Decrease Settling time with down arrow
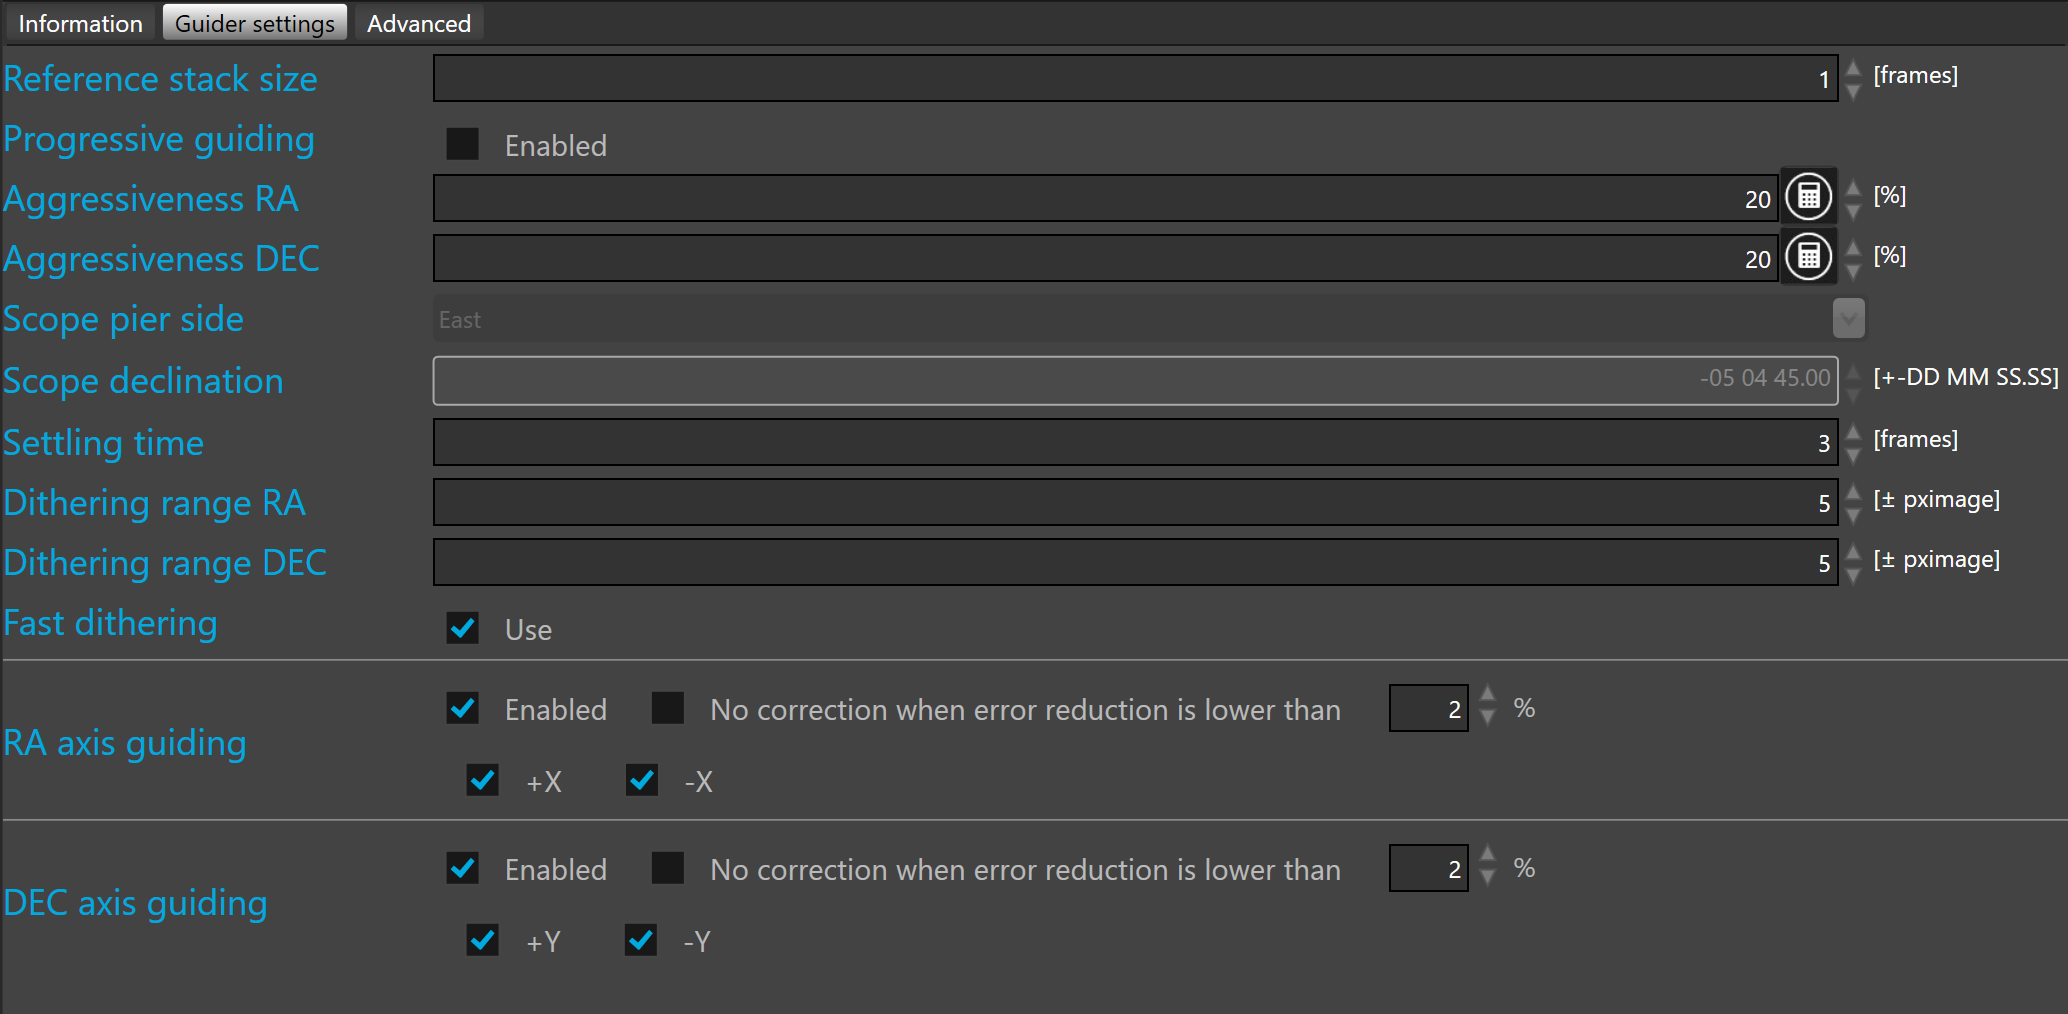The height and width of the screenshot is (1014, 2068). pyautogui.click(x=1853, y=455)
